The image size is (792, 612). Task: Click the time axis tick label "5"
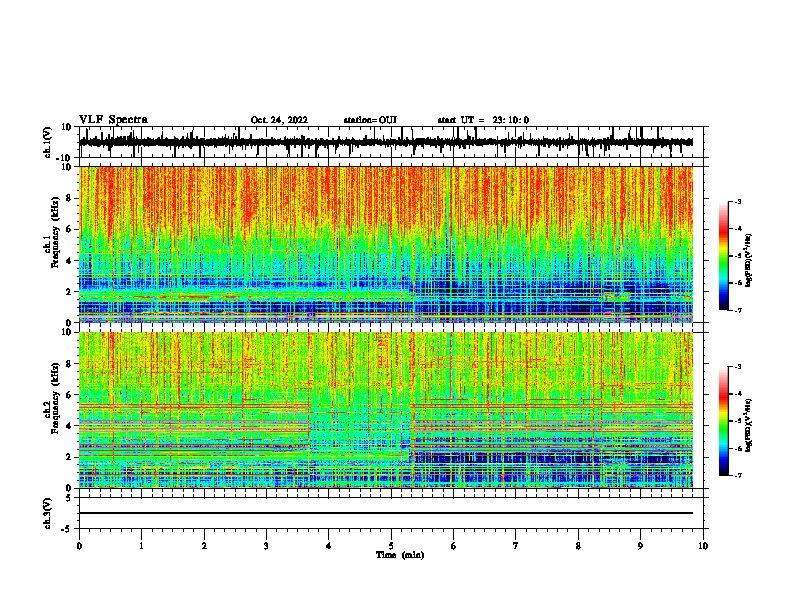(x=391, y=546)
